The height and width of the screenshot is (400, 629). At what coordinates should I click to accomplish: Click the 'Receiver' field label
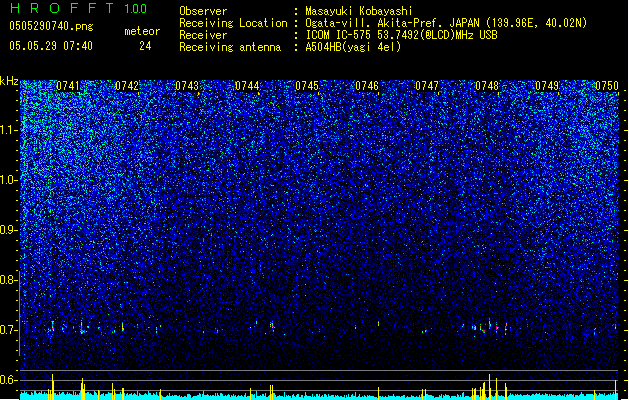coord(203,35)
